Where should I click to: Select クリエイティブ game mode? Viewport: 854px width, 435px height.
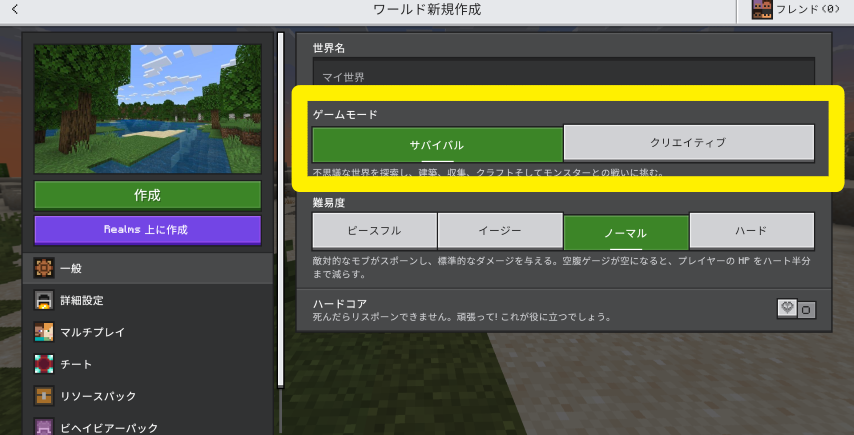[689, 143]
